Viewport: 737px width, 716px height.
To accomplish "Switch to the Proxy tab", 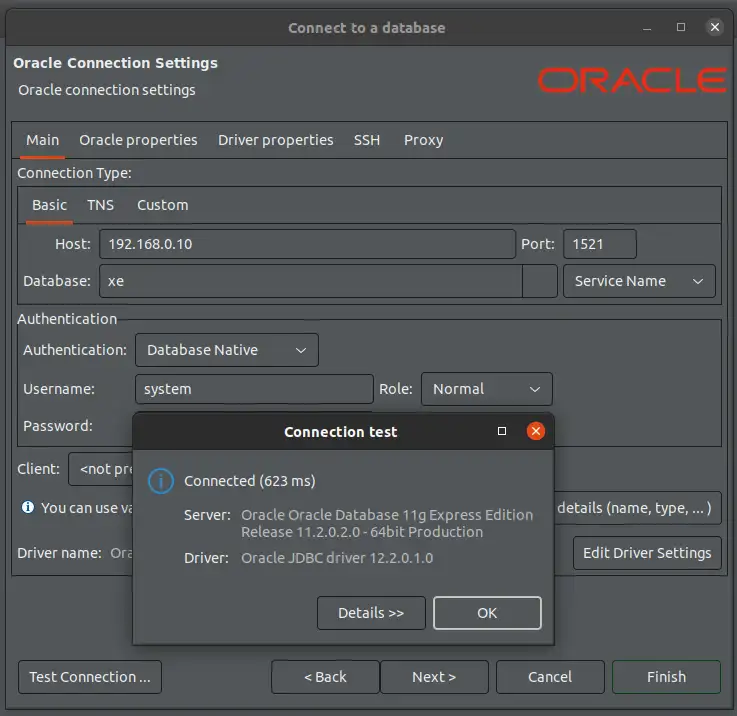I will pyautogui.click(x=423, y=140).
